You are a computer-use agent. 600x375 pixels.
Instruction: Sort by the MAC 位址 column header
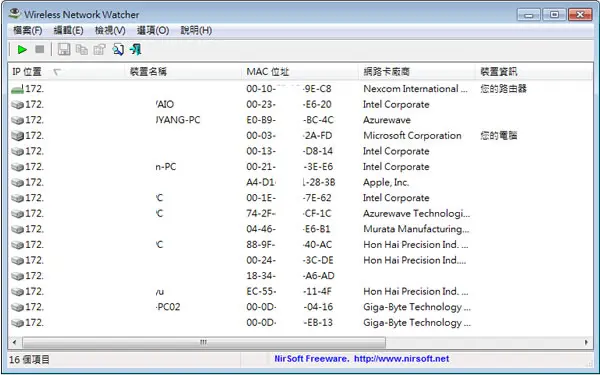coord(300,72)
